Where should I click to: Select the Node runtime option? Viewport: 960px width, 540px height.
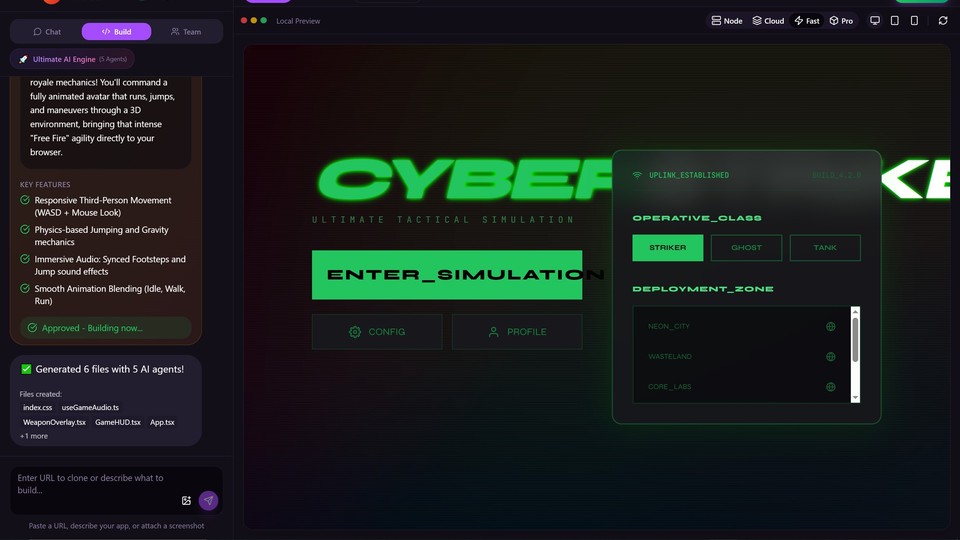[726, 20]
